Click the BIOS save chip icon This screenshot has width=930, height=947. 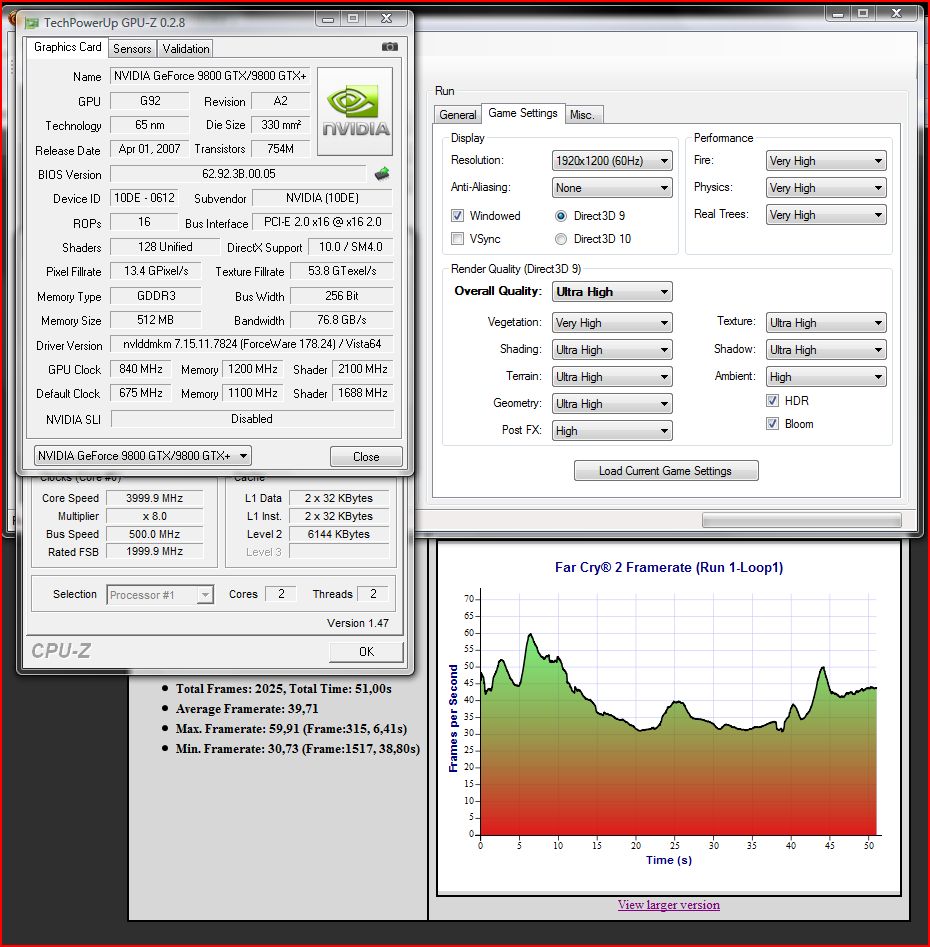click(x=382, y=174)
